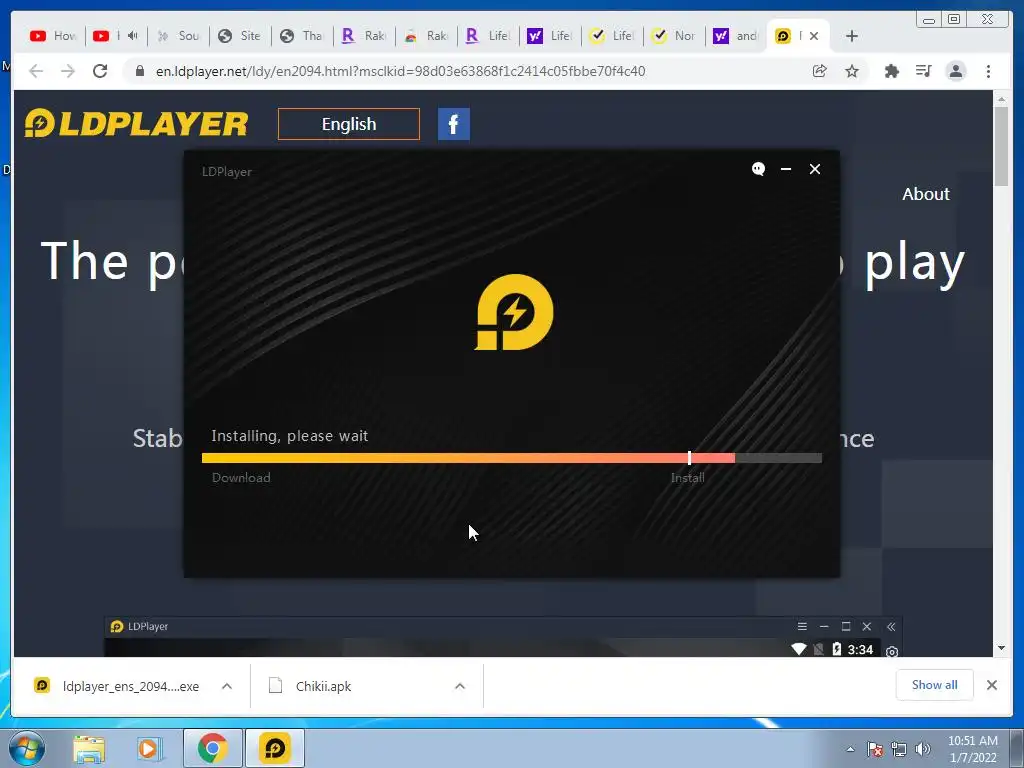Open Chrome extensions puzzle icon
The image size is (1024, 768).
click(x=891, y=71)
